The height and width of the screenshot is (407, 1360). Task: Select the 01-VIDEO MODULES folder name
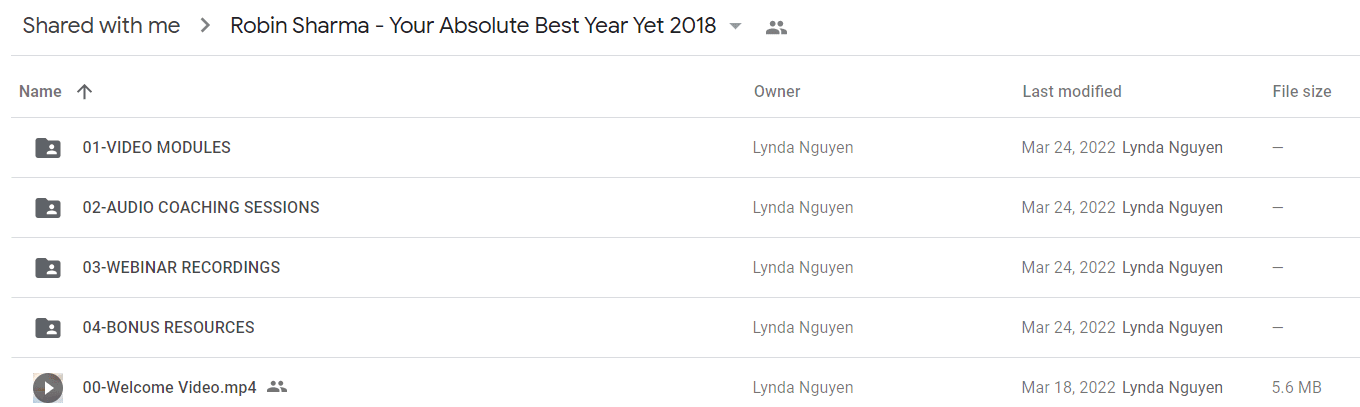click(x=156, y=148)
